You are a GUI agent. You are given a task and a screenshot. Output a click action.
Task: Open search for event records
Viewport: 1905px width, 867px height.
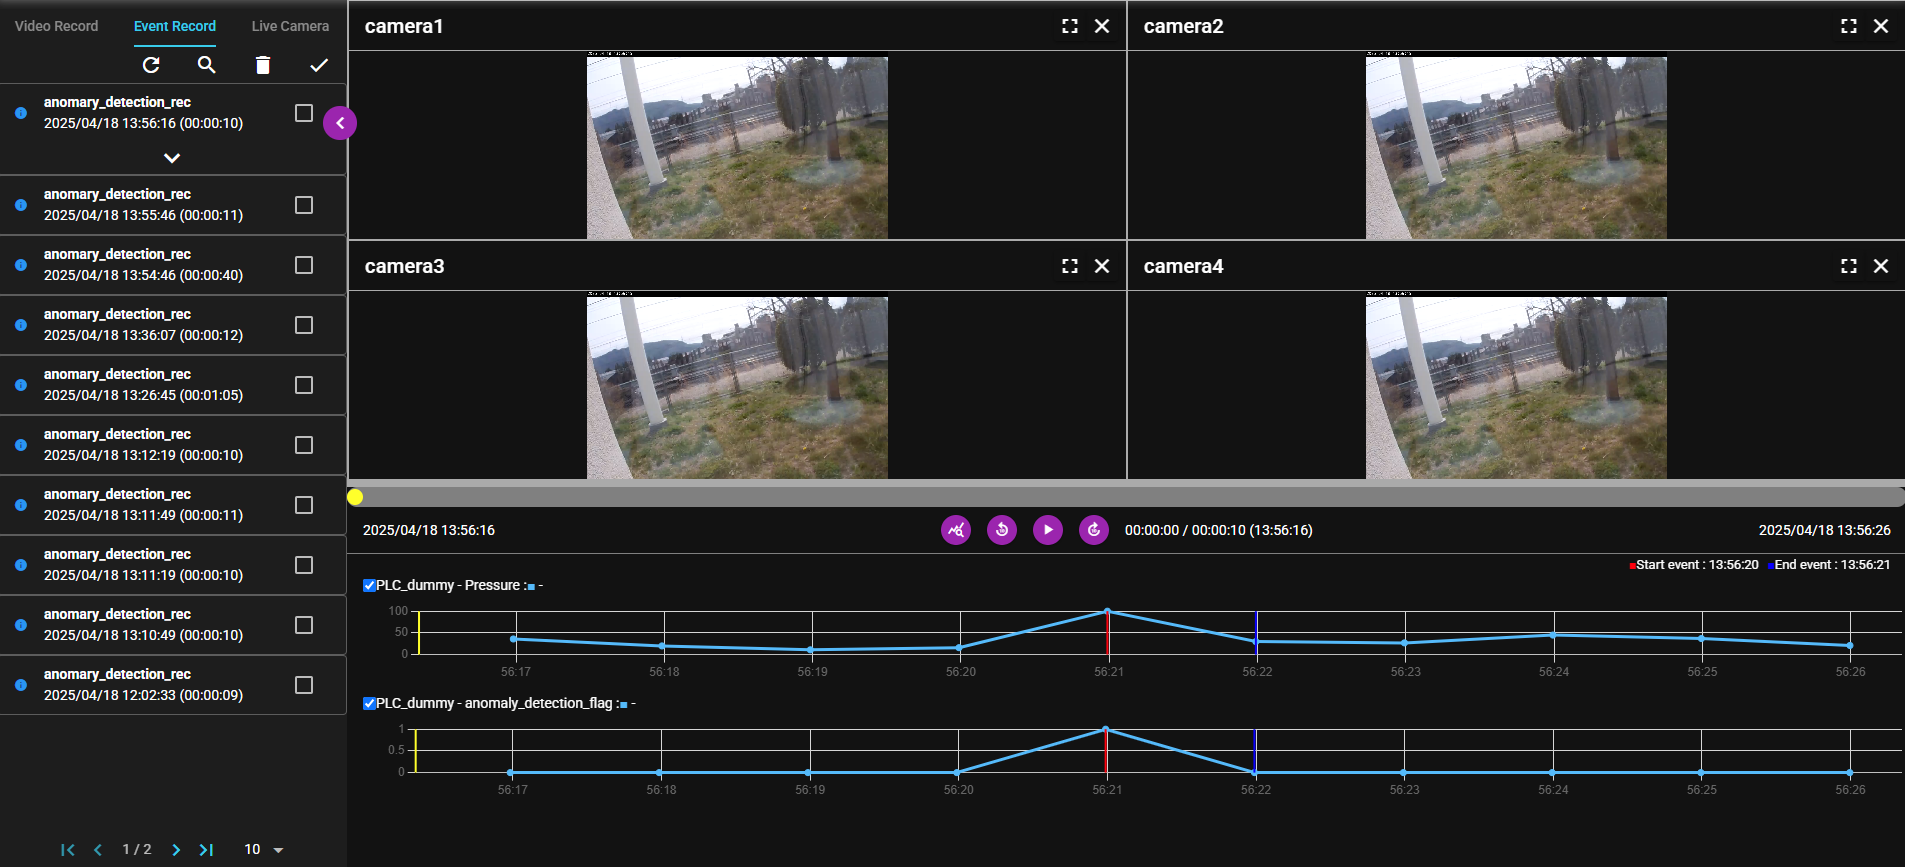(207, 65)
